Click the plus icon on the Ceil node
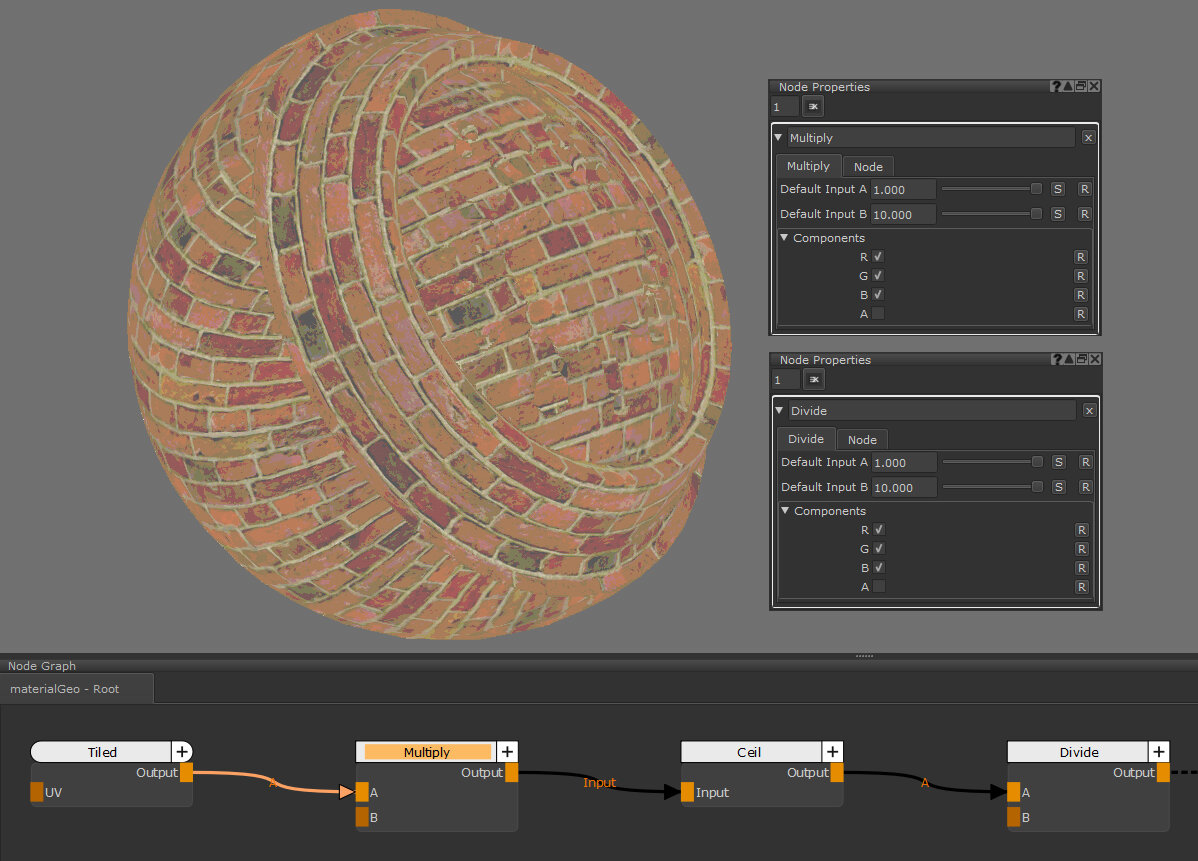Viewport: 1198px width, 861px height. [x=832, y=752]
